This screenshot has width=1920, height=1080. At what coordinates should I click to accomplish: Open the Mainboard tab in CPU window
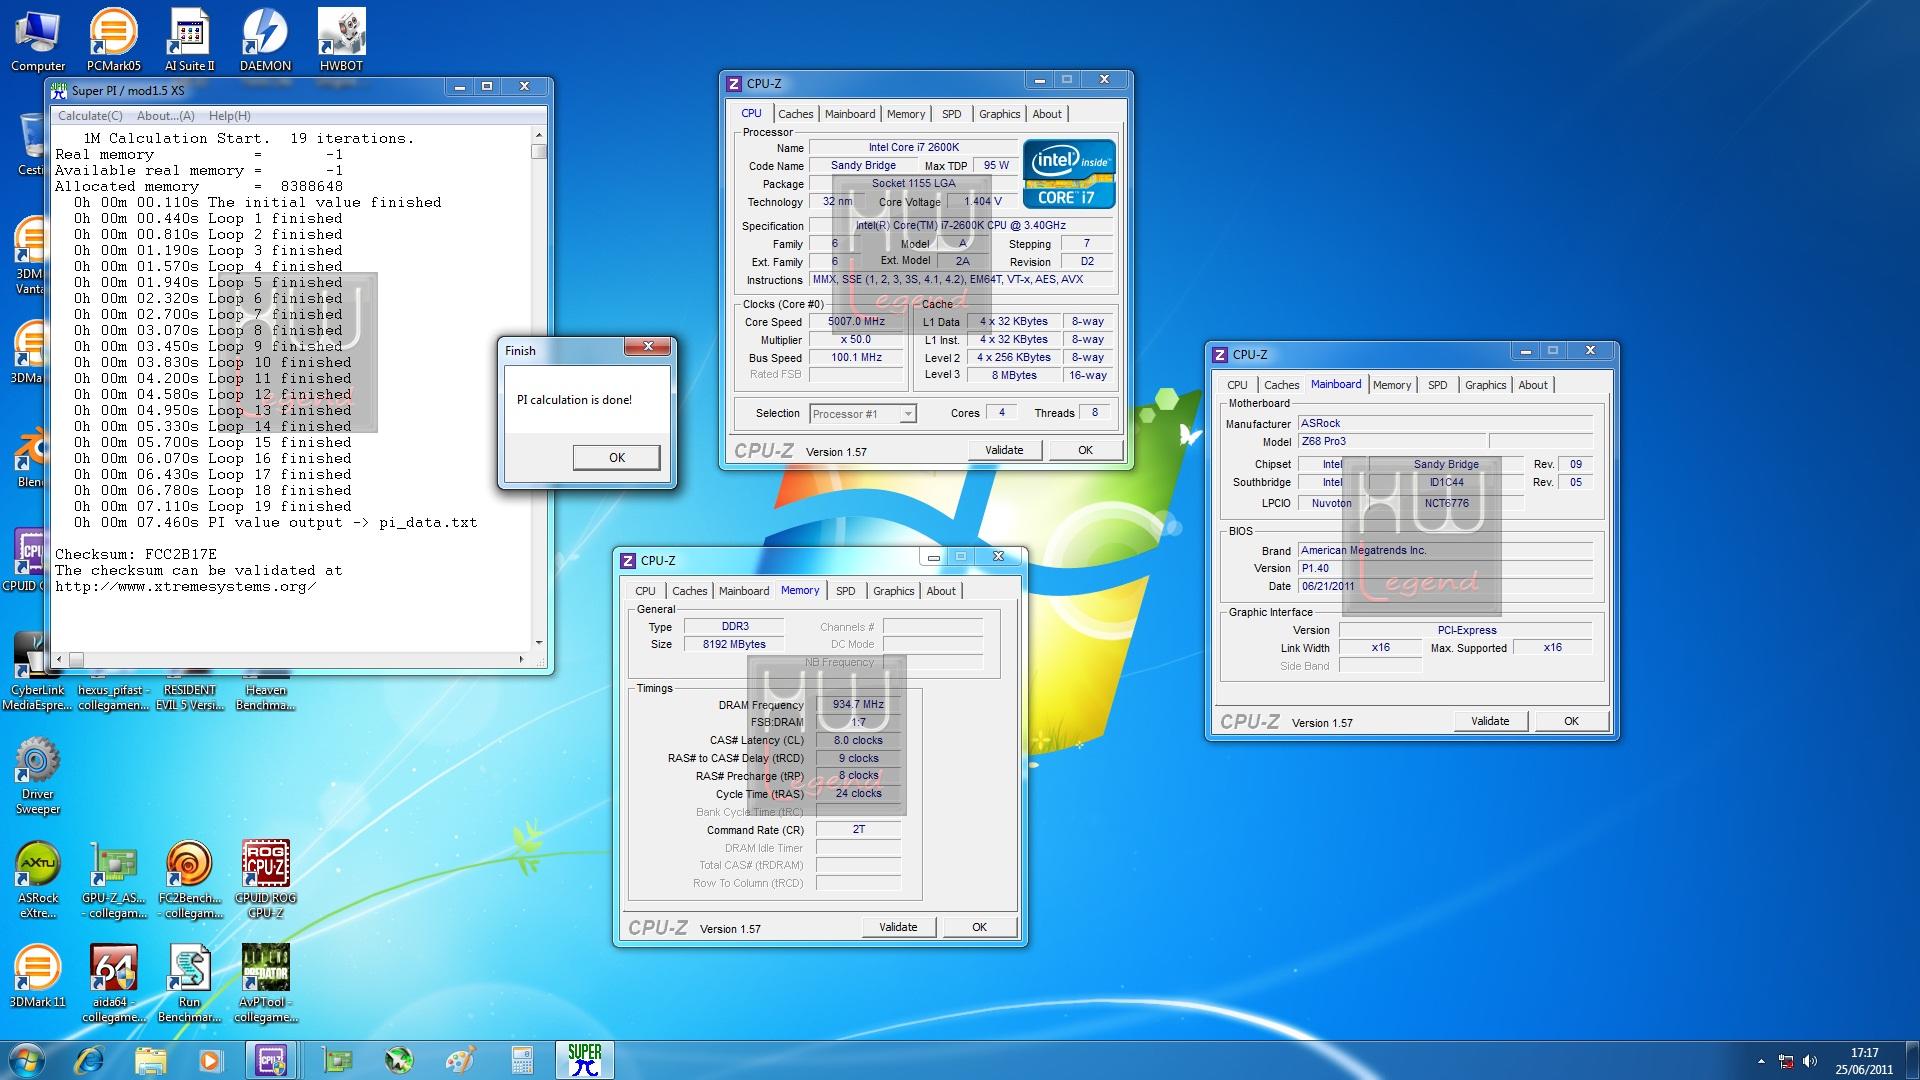(850, 114)
